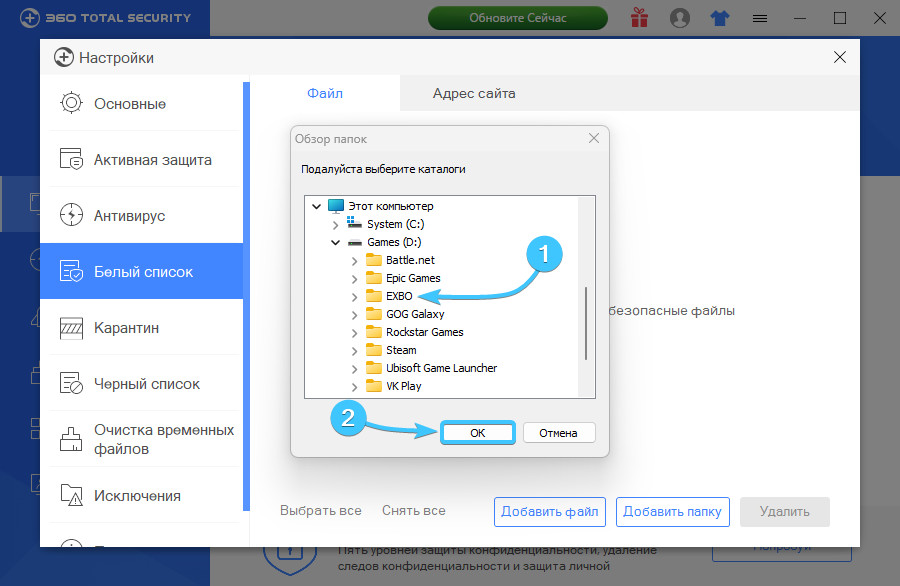900x586 pixels.
Task: Switch to the Файл tab
Action: (324, 94)
